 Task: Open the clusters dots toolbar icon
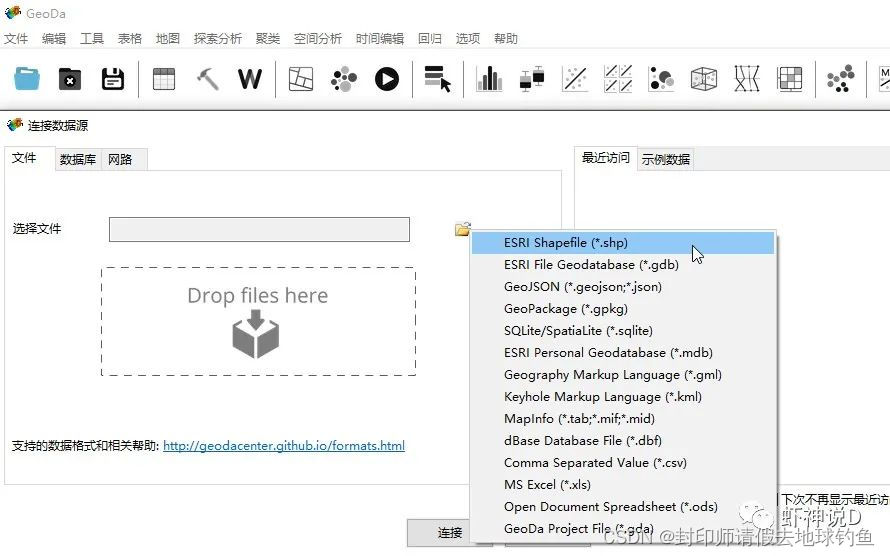coord(344,79)
